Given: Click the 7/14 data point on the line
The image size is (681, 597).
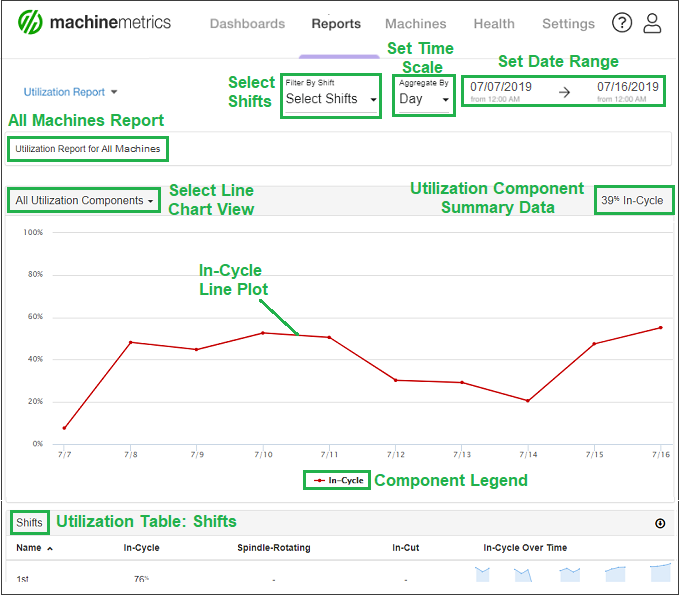Looking at the screenshot, I should click(x=528, y=401).
